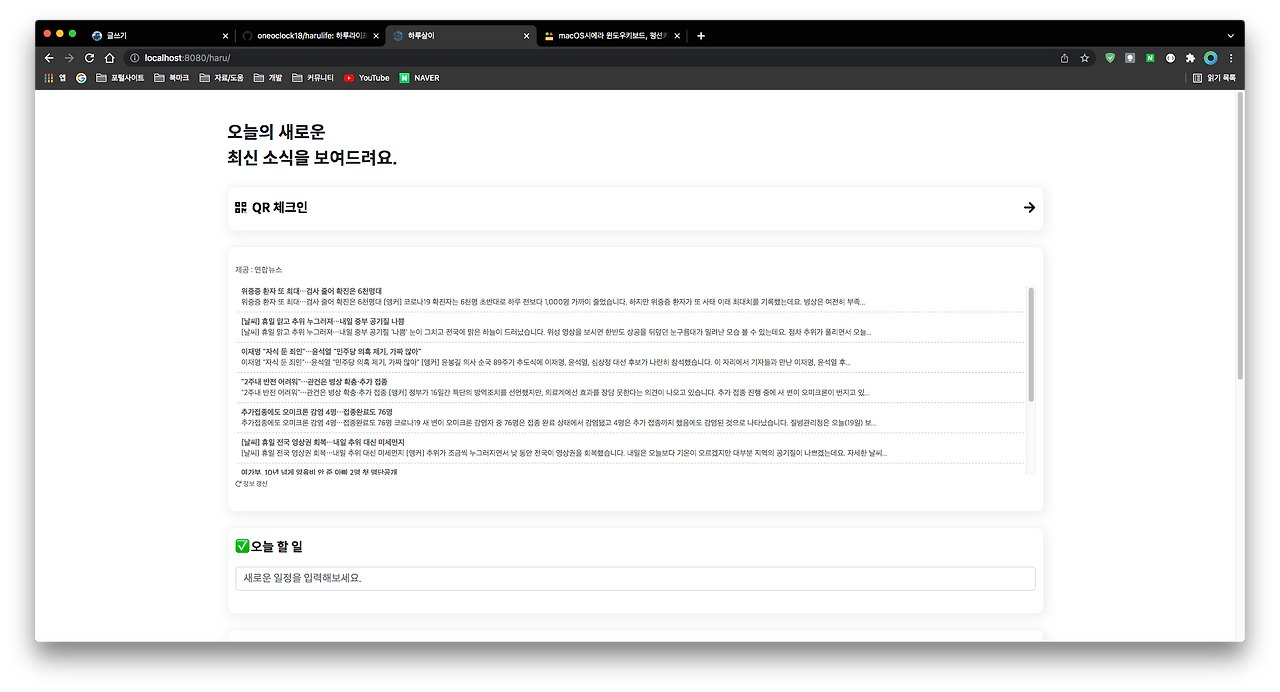Image resolution: width=1280 pixels, height=692 pixels.
Task: Open the 위중증 환자 또 최대 news article
Action: [x=312, y=291]
